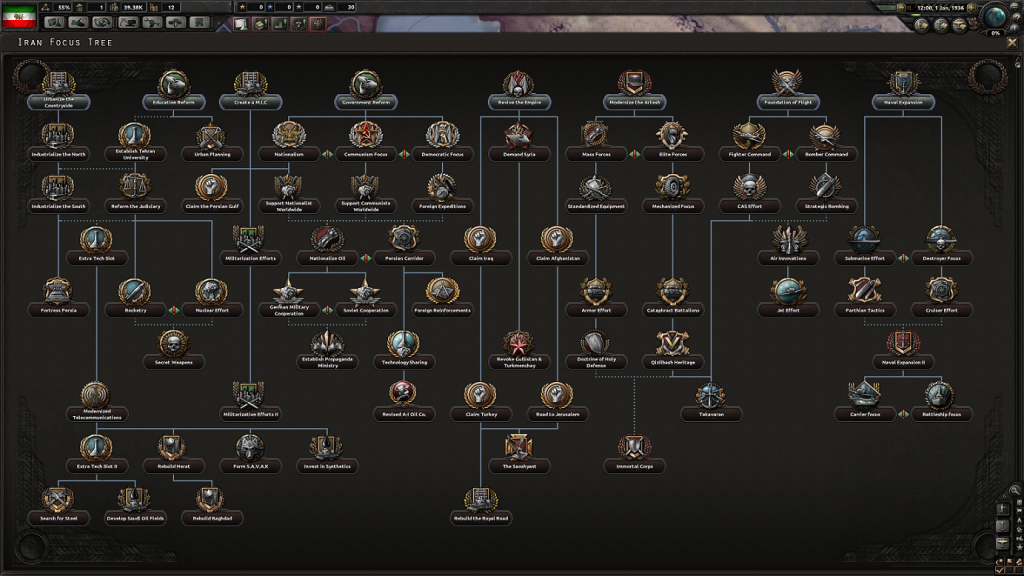Select the Rebuild the Royal Road focus

(482, 518)
